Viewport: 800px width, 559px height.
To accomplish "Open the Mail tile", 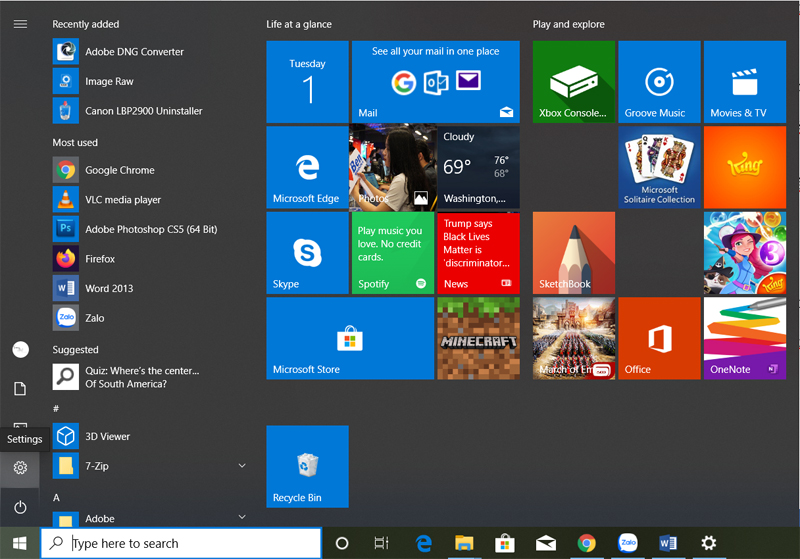I will click(436, 82).
